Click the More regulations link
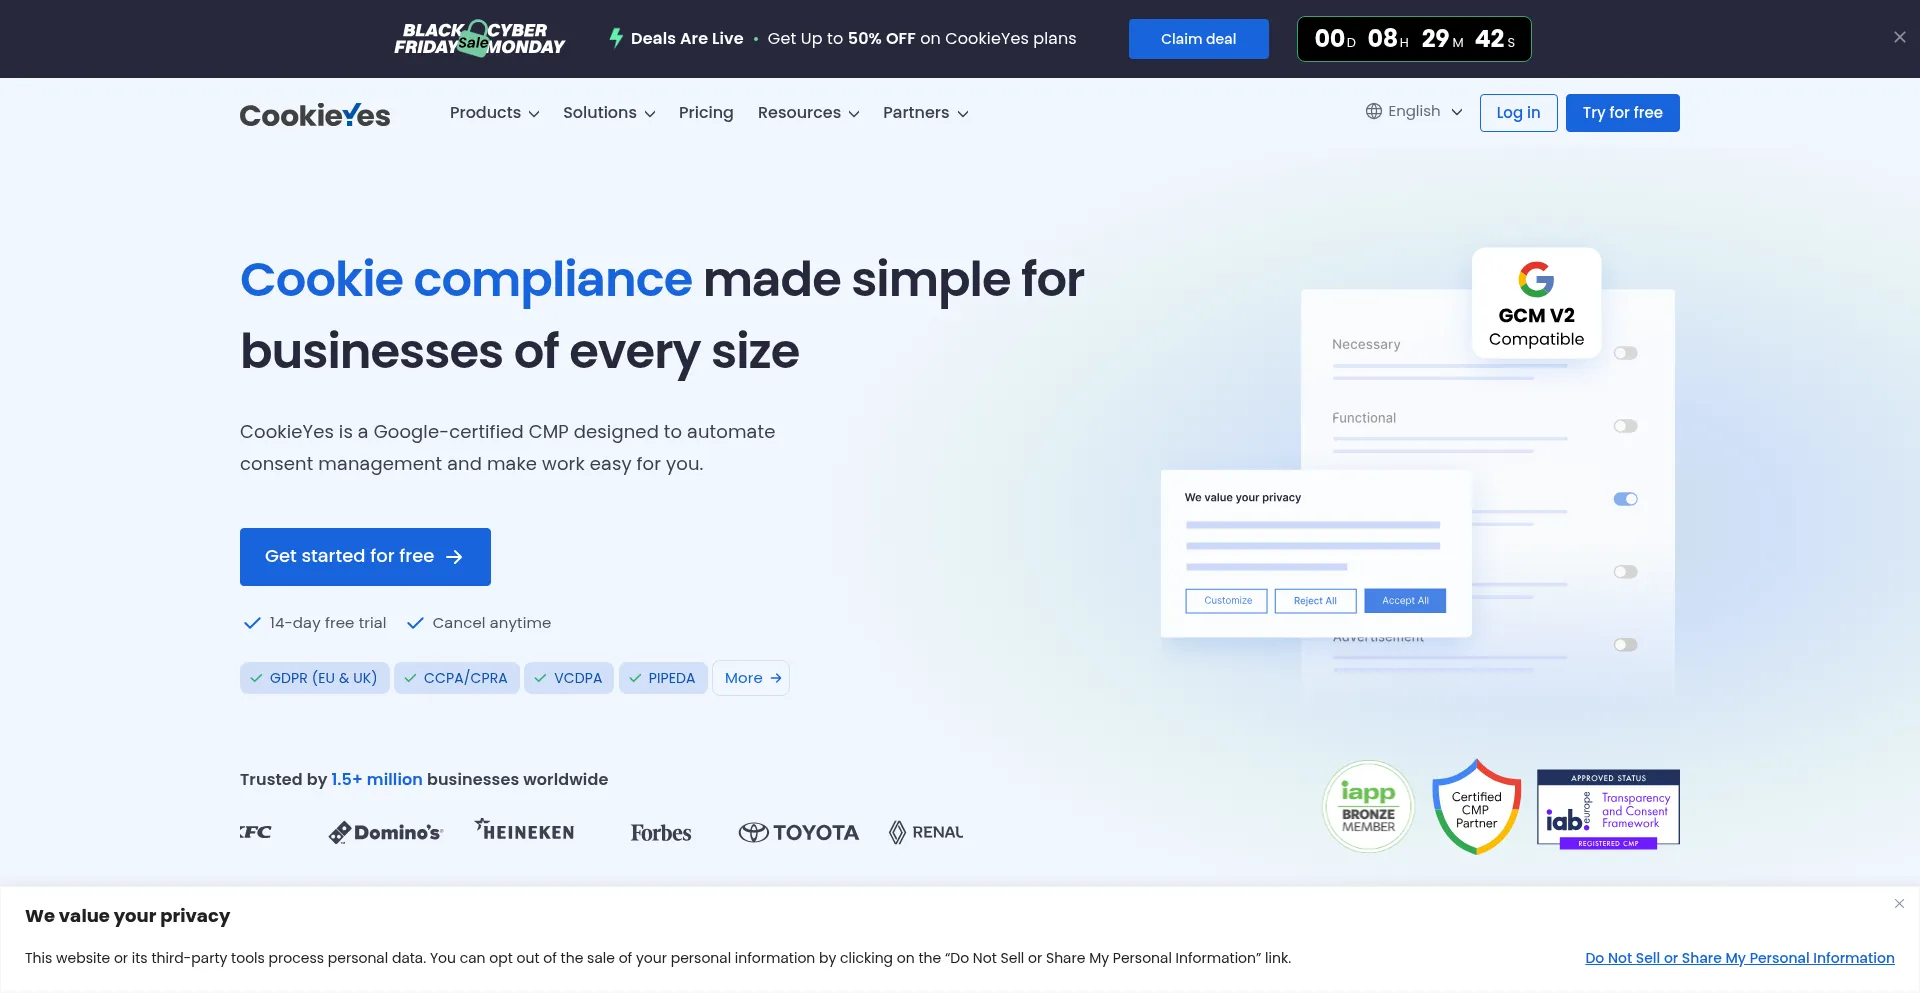 (x=751, y=678)
